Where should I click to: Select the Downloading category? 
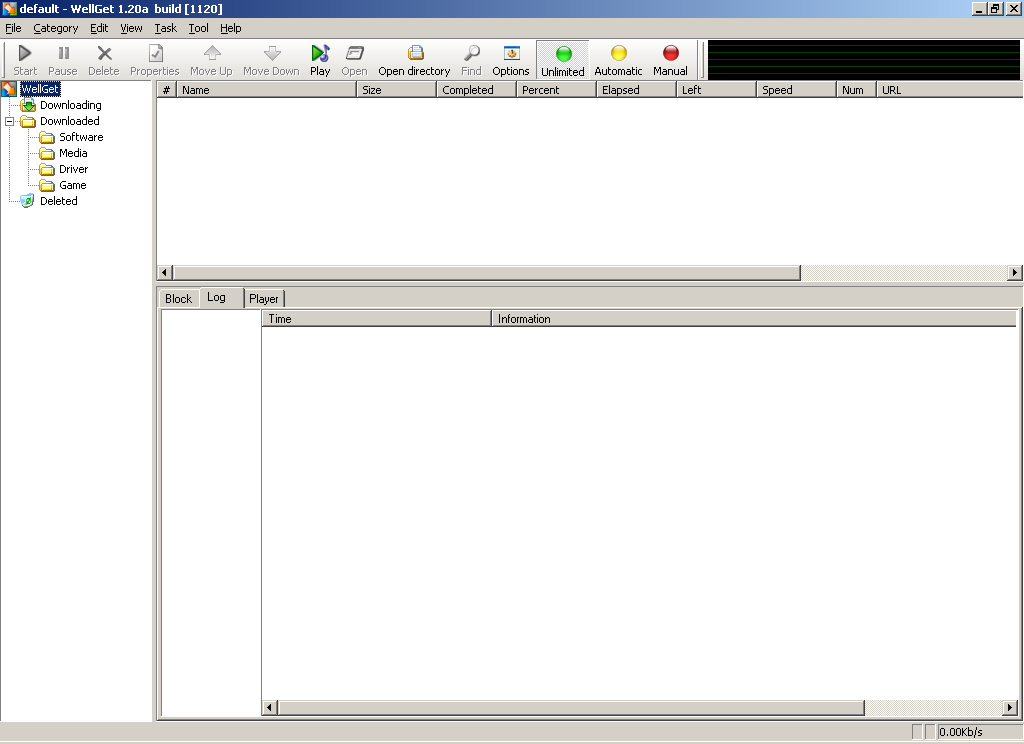(71, 105)
